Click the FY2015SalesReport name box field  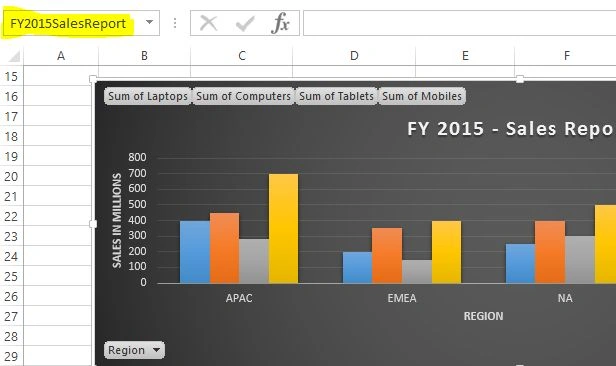[x=68, y=23]
